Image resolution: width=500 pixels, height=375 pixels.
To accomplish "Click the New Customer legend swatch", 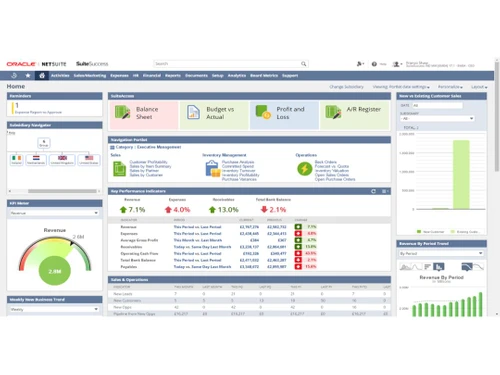I will 419,231.
